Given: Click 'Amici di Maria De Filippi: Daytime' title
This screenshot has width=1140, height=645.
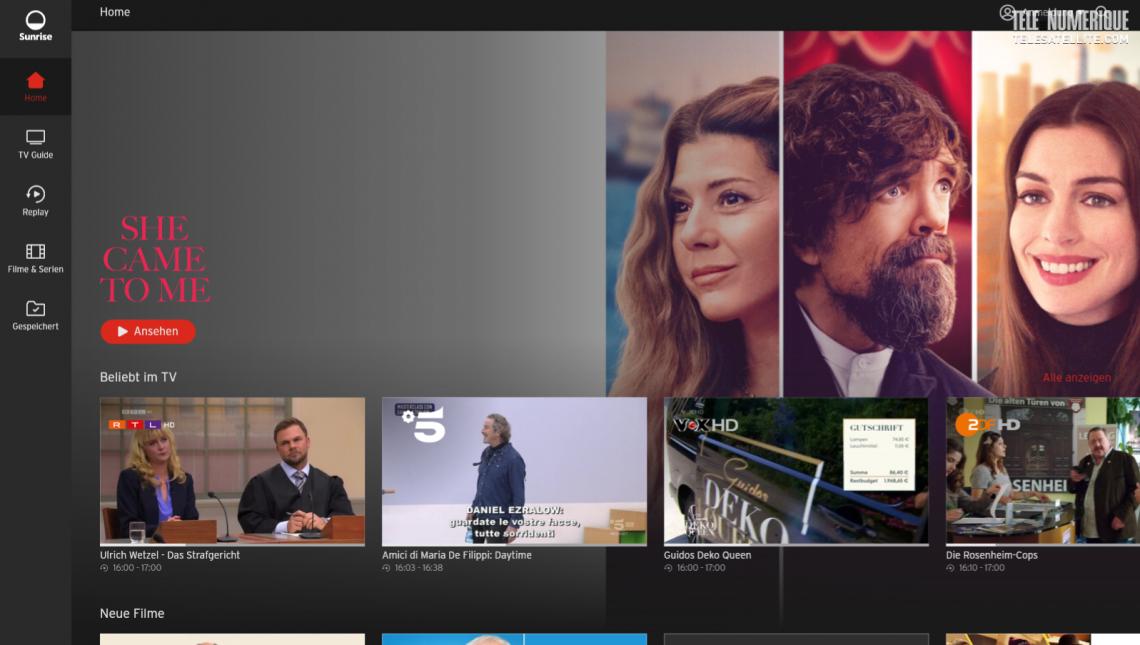Looking at the screenshot, I should [x=457, y=555].
